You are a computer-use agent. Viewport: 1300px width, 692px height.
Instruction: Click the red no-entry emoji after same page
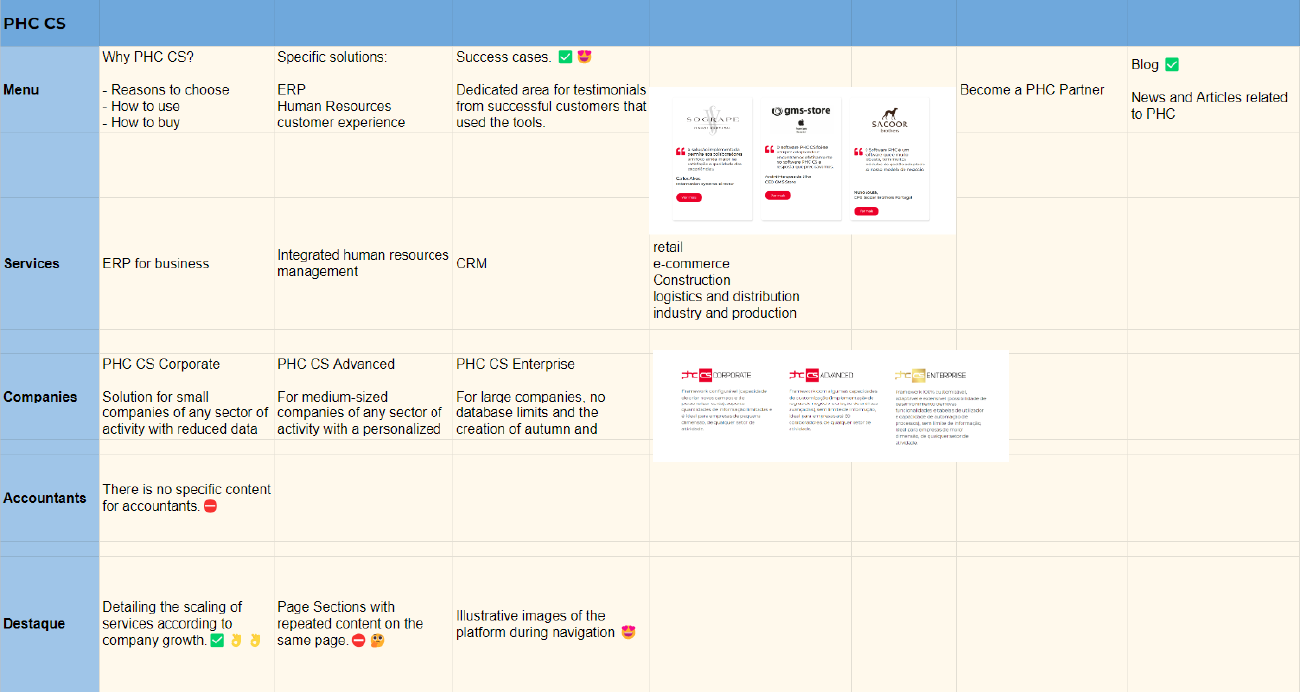click(359, 640)
